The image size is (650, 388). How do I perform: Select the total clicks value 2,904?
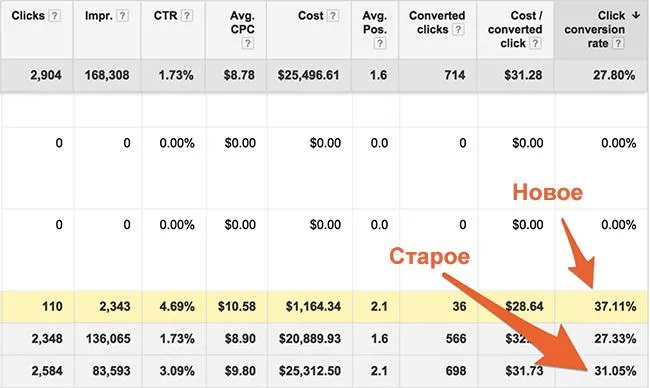click(x=46, y=75)
